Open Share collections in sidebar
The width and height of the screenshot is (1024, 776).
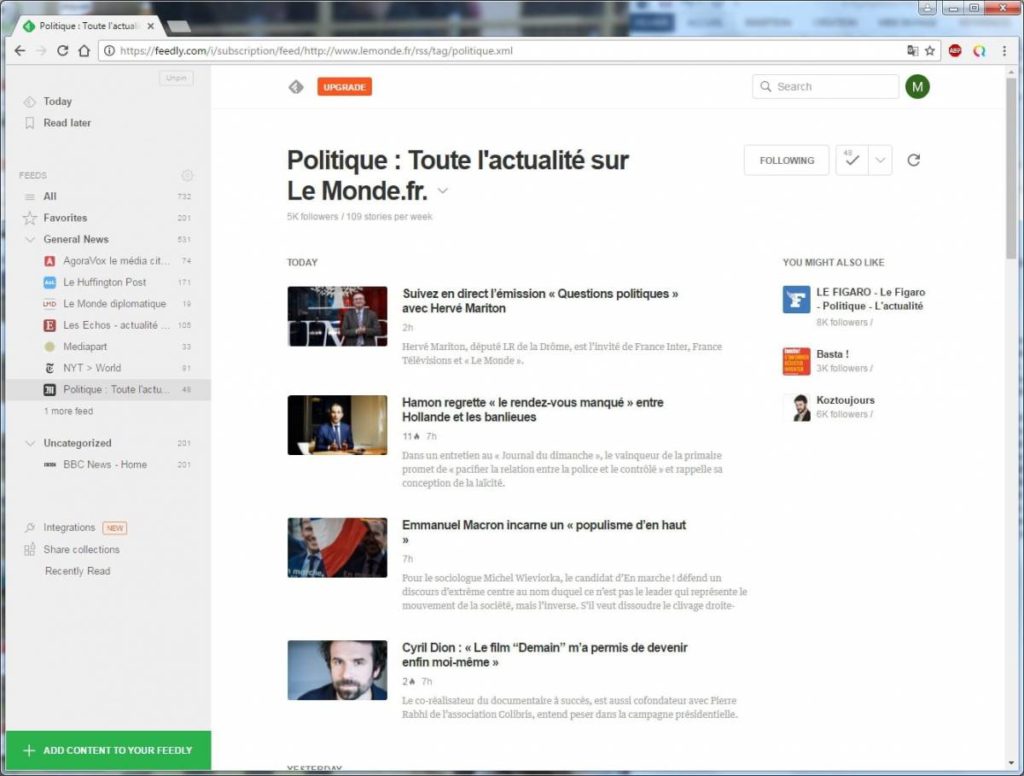click(82, 549)
